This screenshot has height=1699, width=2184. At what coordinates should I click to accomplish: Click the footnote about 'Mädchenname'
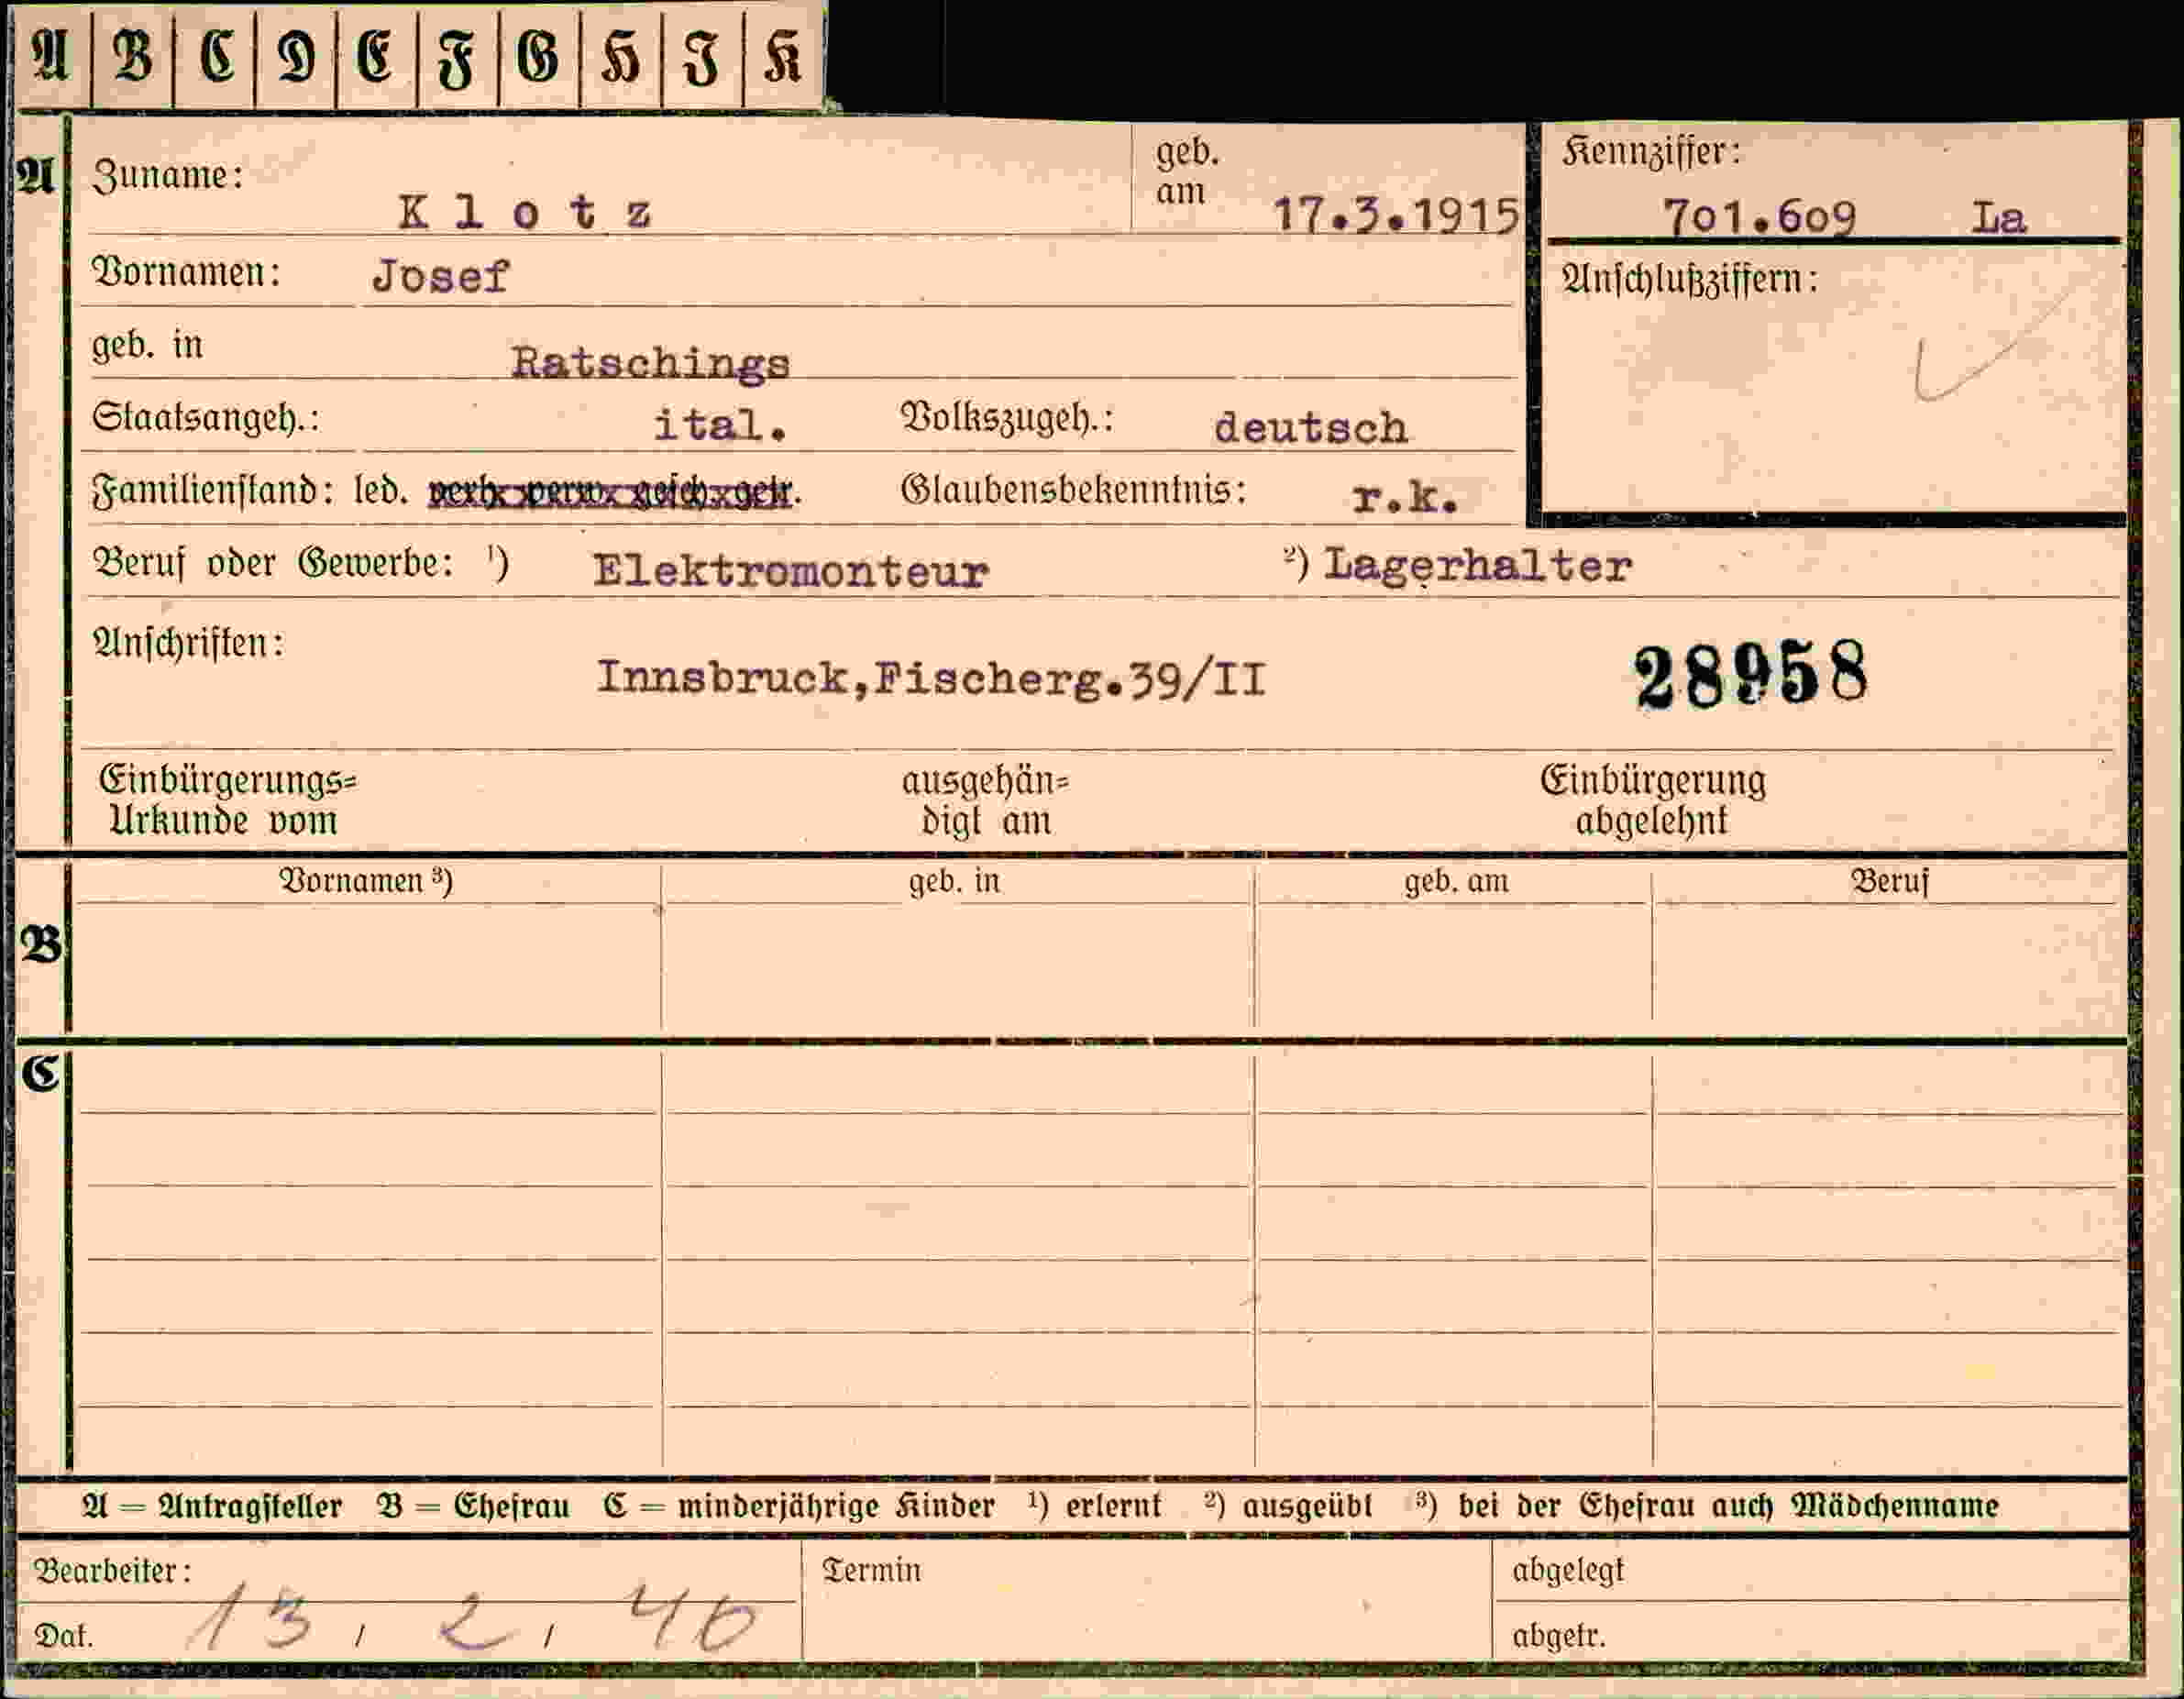(x=1707, y=1505)
